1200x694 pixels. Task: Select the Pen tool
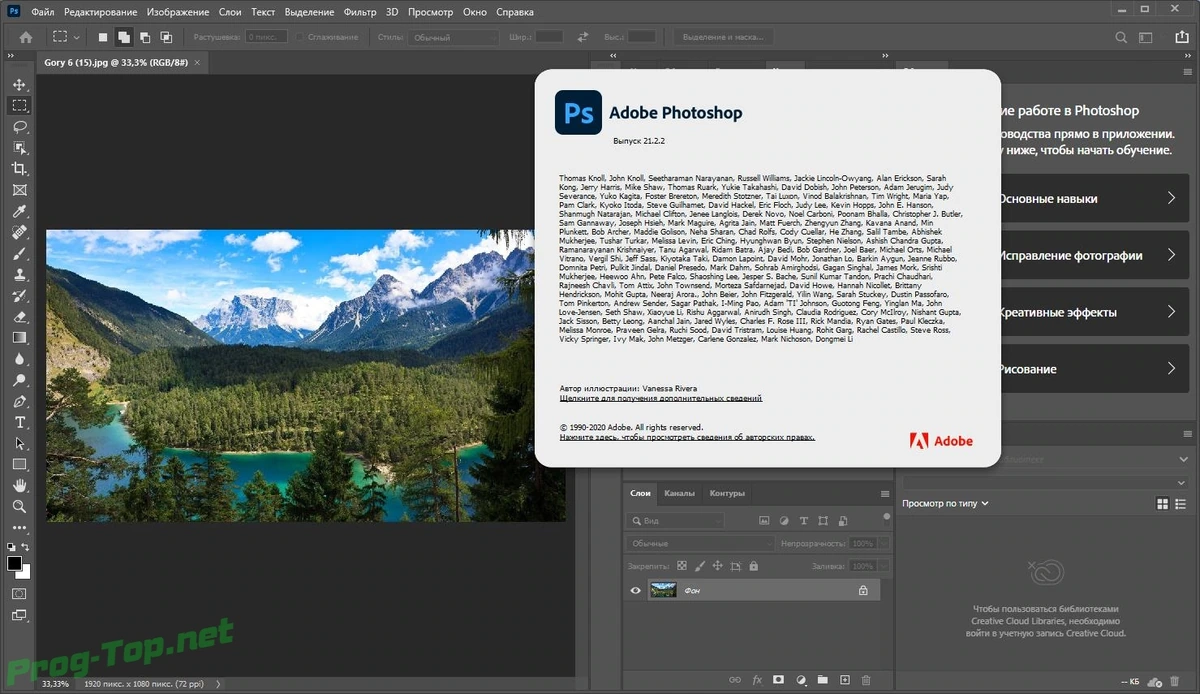click(19, 402)
